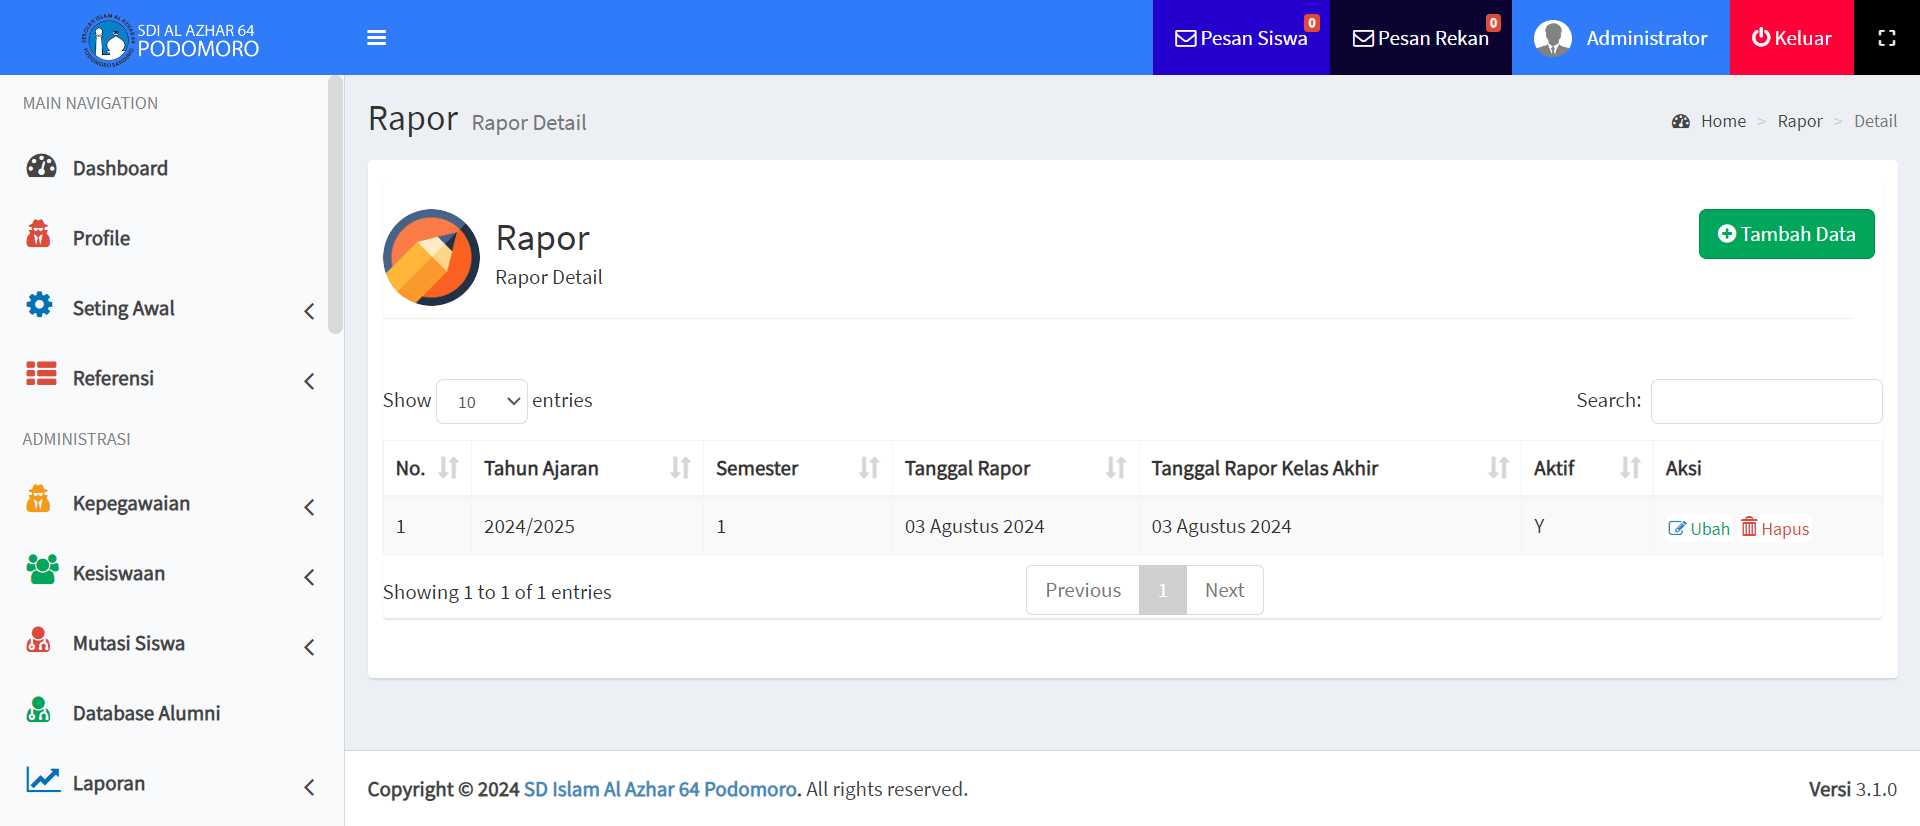Screen dimensions: 1920x826
Task: Click the Search input field
Action: click(1766, 401)
